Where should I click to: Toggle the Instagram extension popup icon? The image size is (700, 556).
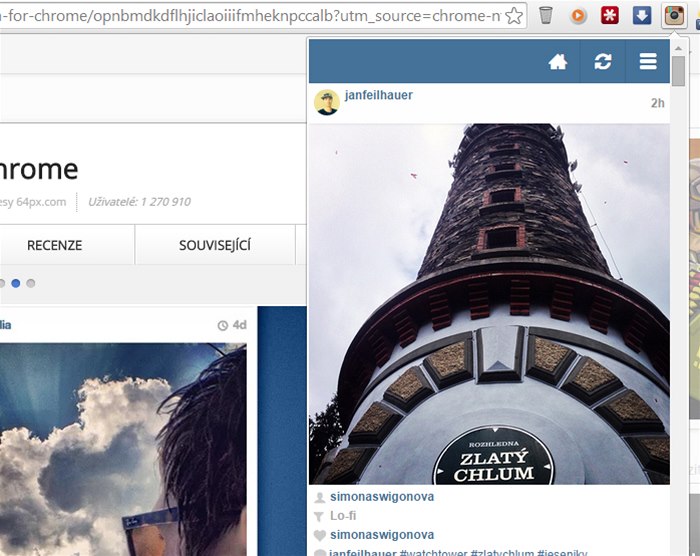(x=674, y=15)
